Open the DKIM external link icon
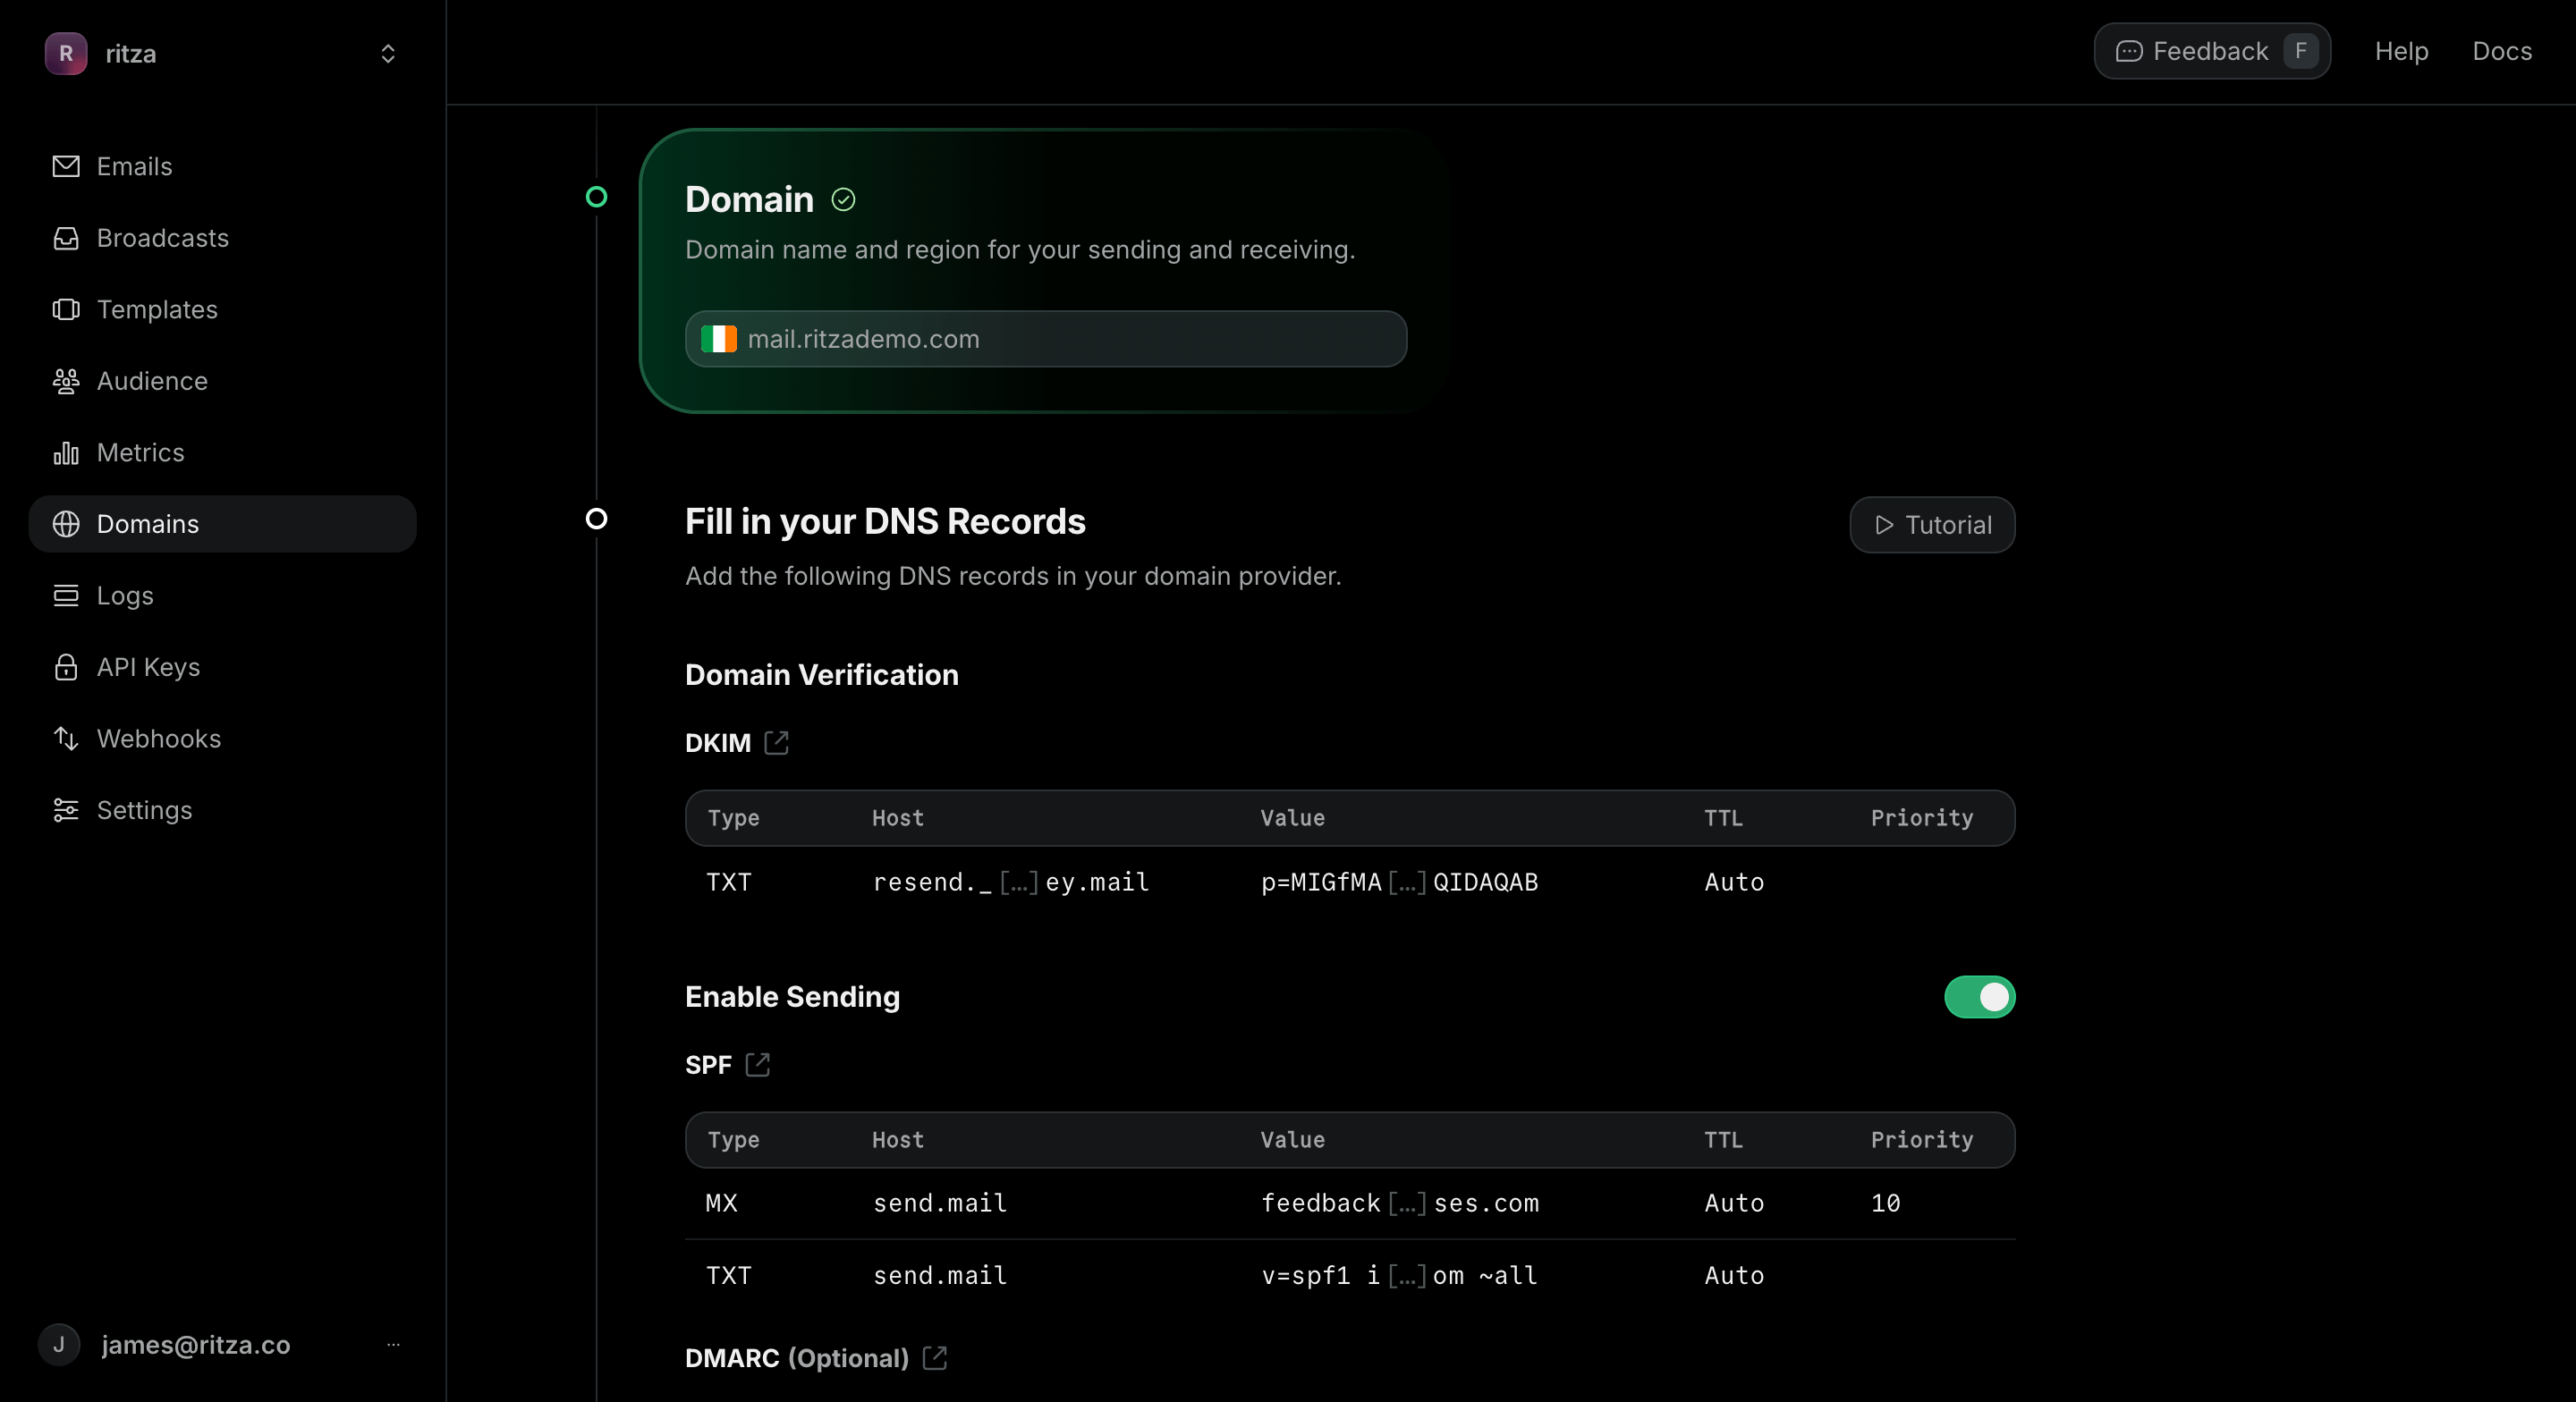The width and height of the screenshot is (2576, 1402). tap(776, 743)
